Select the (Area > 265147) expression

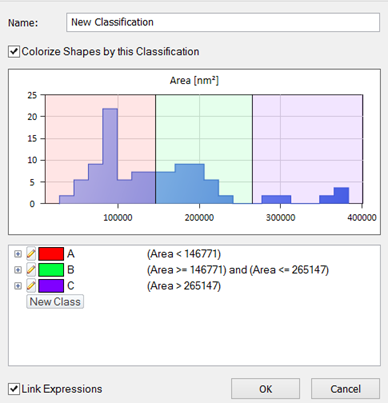184,286
